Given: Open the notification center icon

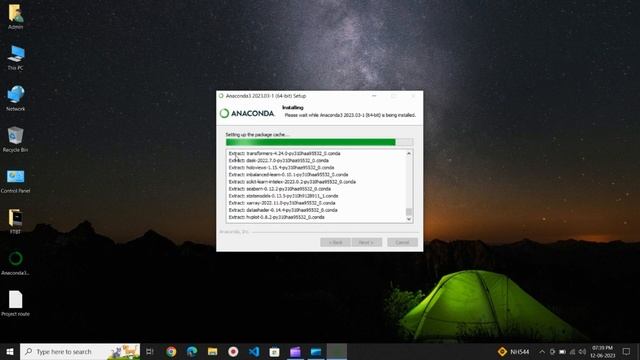Looking at the screenshot, I should tap(627, 351).
